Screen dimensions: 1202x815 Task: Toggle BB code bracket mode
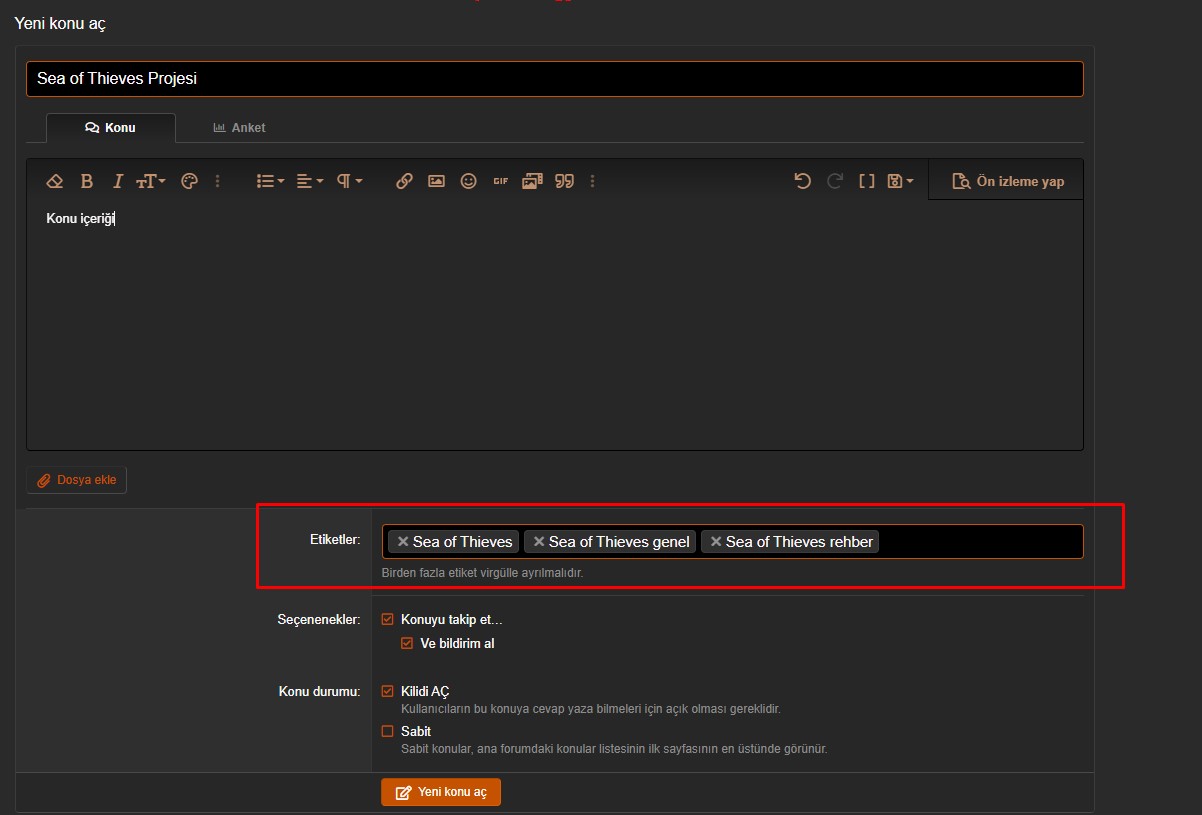click(866, 181)
